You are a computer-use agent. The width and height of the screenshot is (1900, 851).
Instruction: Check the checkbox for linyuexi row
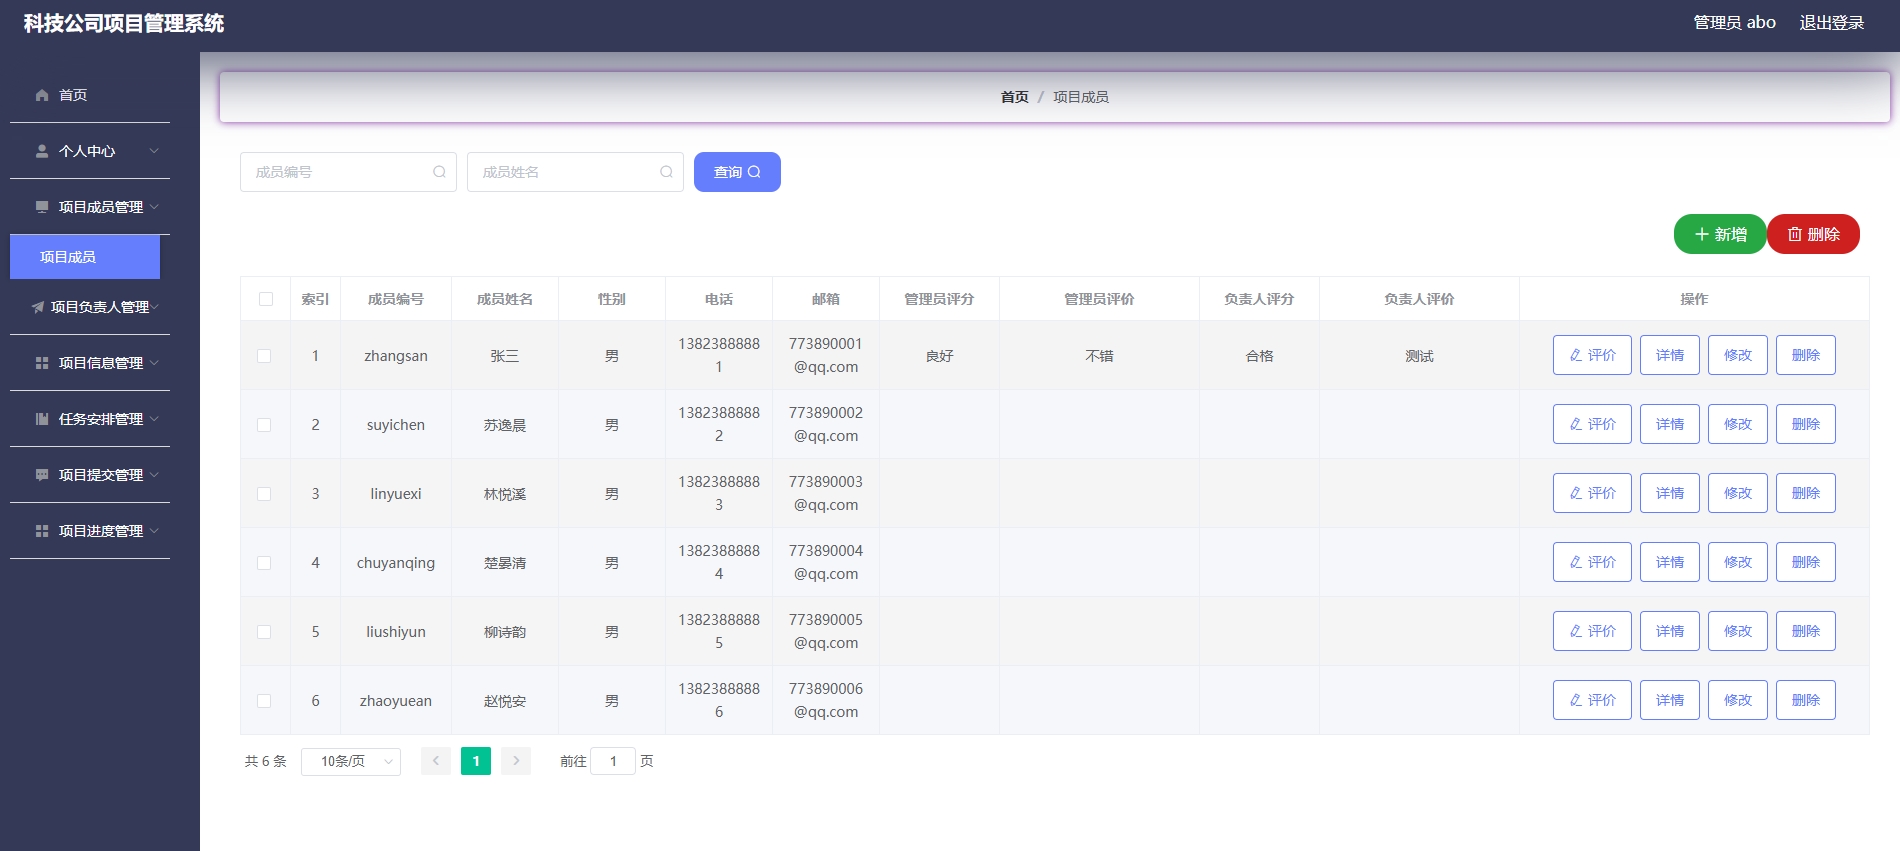pyautogui.click(x=264, y=494)
